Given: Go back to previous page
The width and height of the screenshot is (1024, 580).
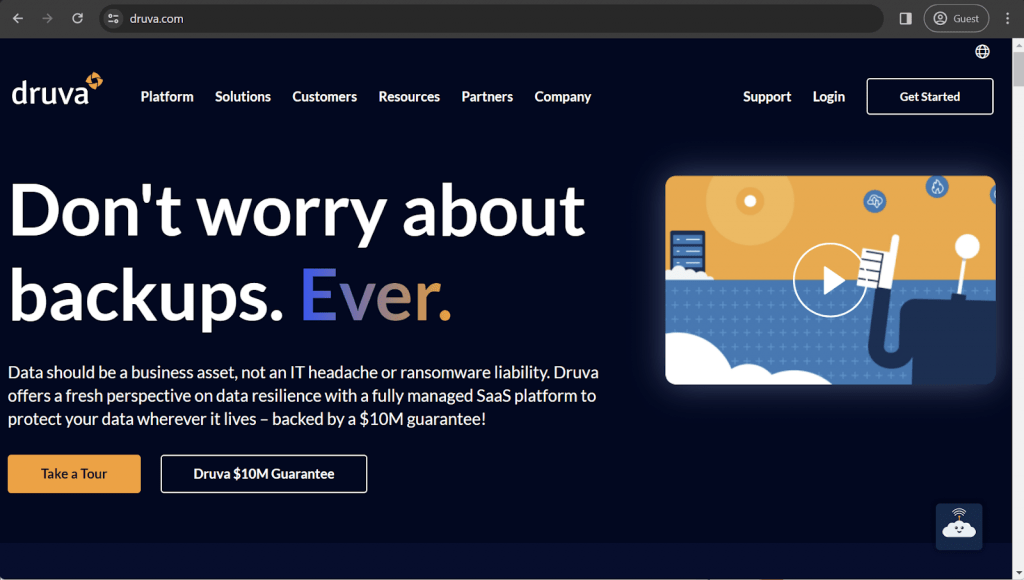Looking at the screenshot, I should coord(18,18).
